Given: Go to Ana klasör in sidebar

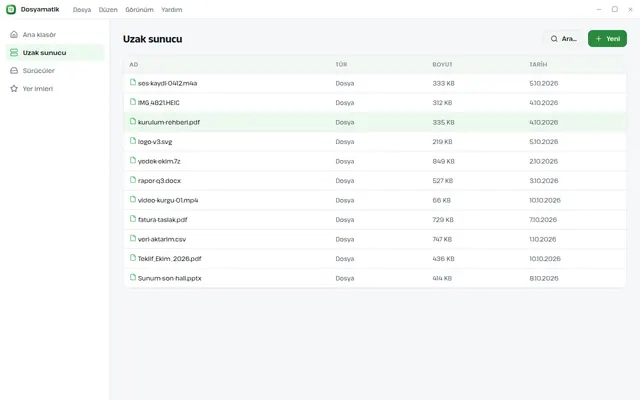Looking at the screenshot, I should click(55, 35).
